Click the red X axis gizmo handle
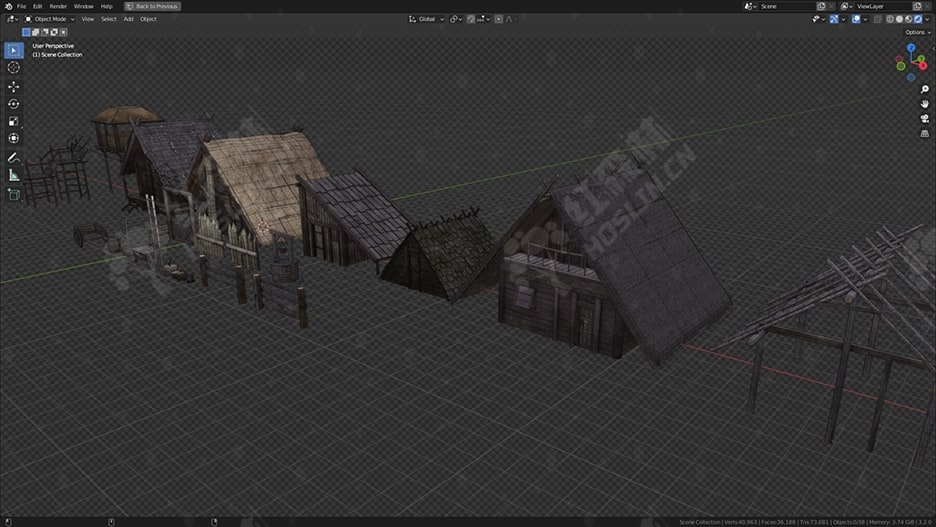The width and height of the screenshot is (936, 527). point(923,66)
